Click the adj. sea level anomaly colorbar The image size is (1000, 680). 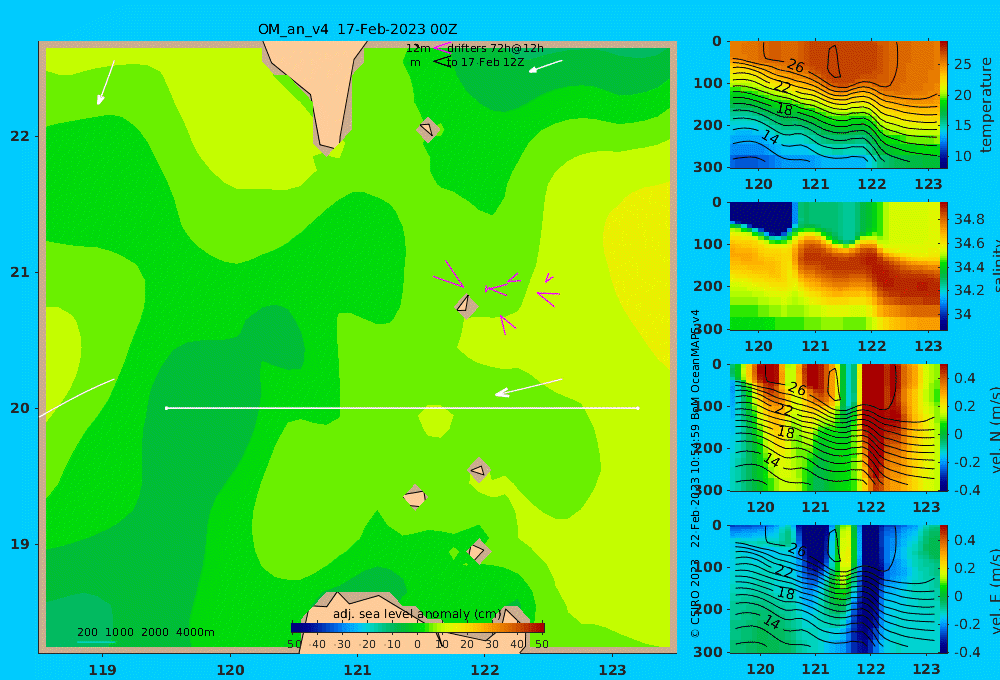[x=418, y=628]
